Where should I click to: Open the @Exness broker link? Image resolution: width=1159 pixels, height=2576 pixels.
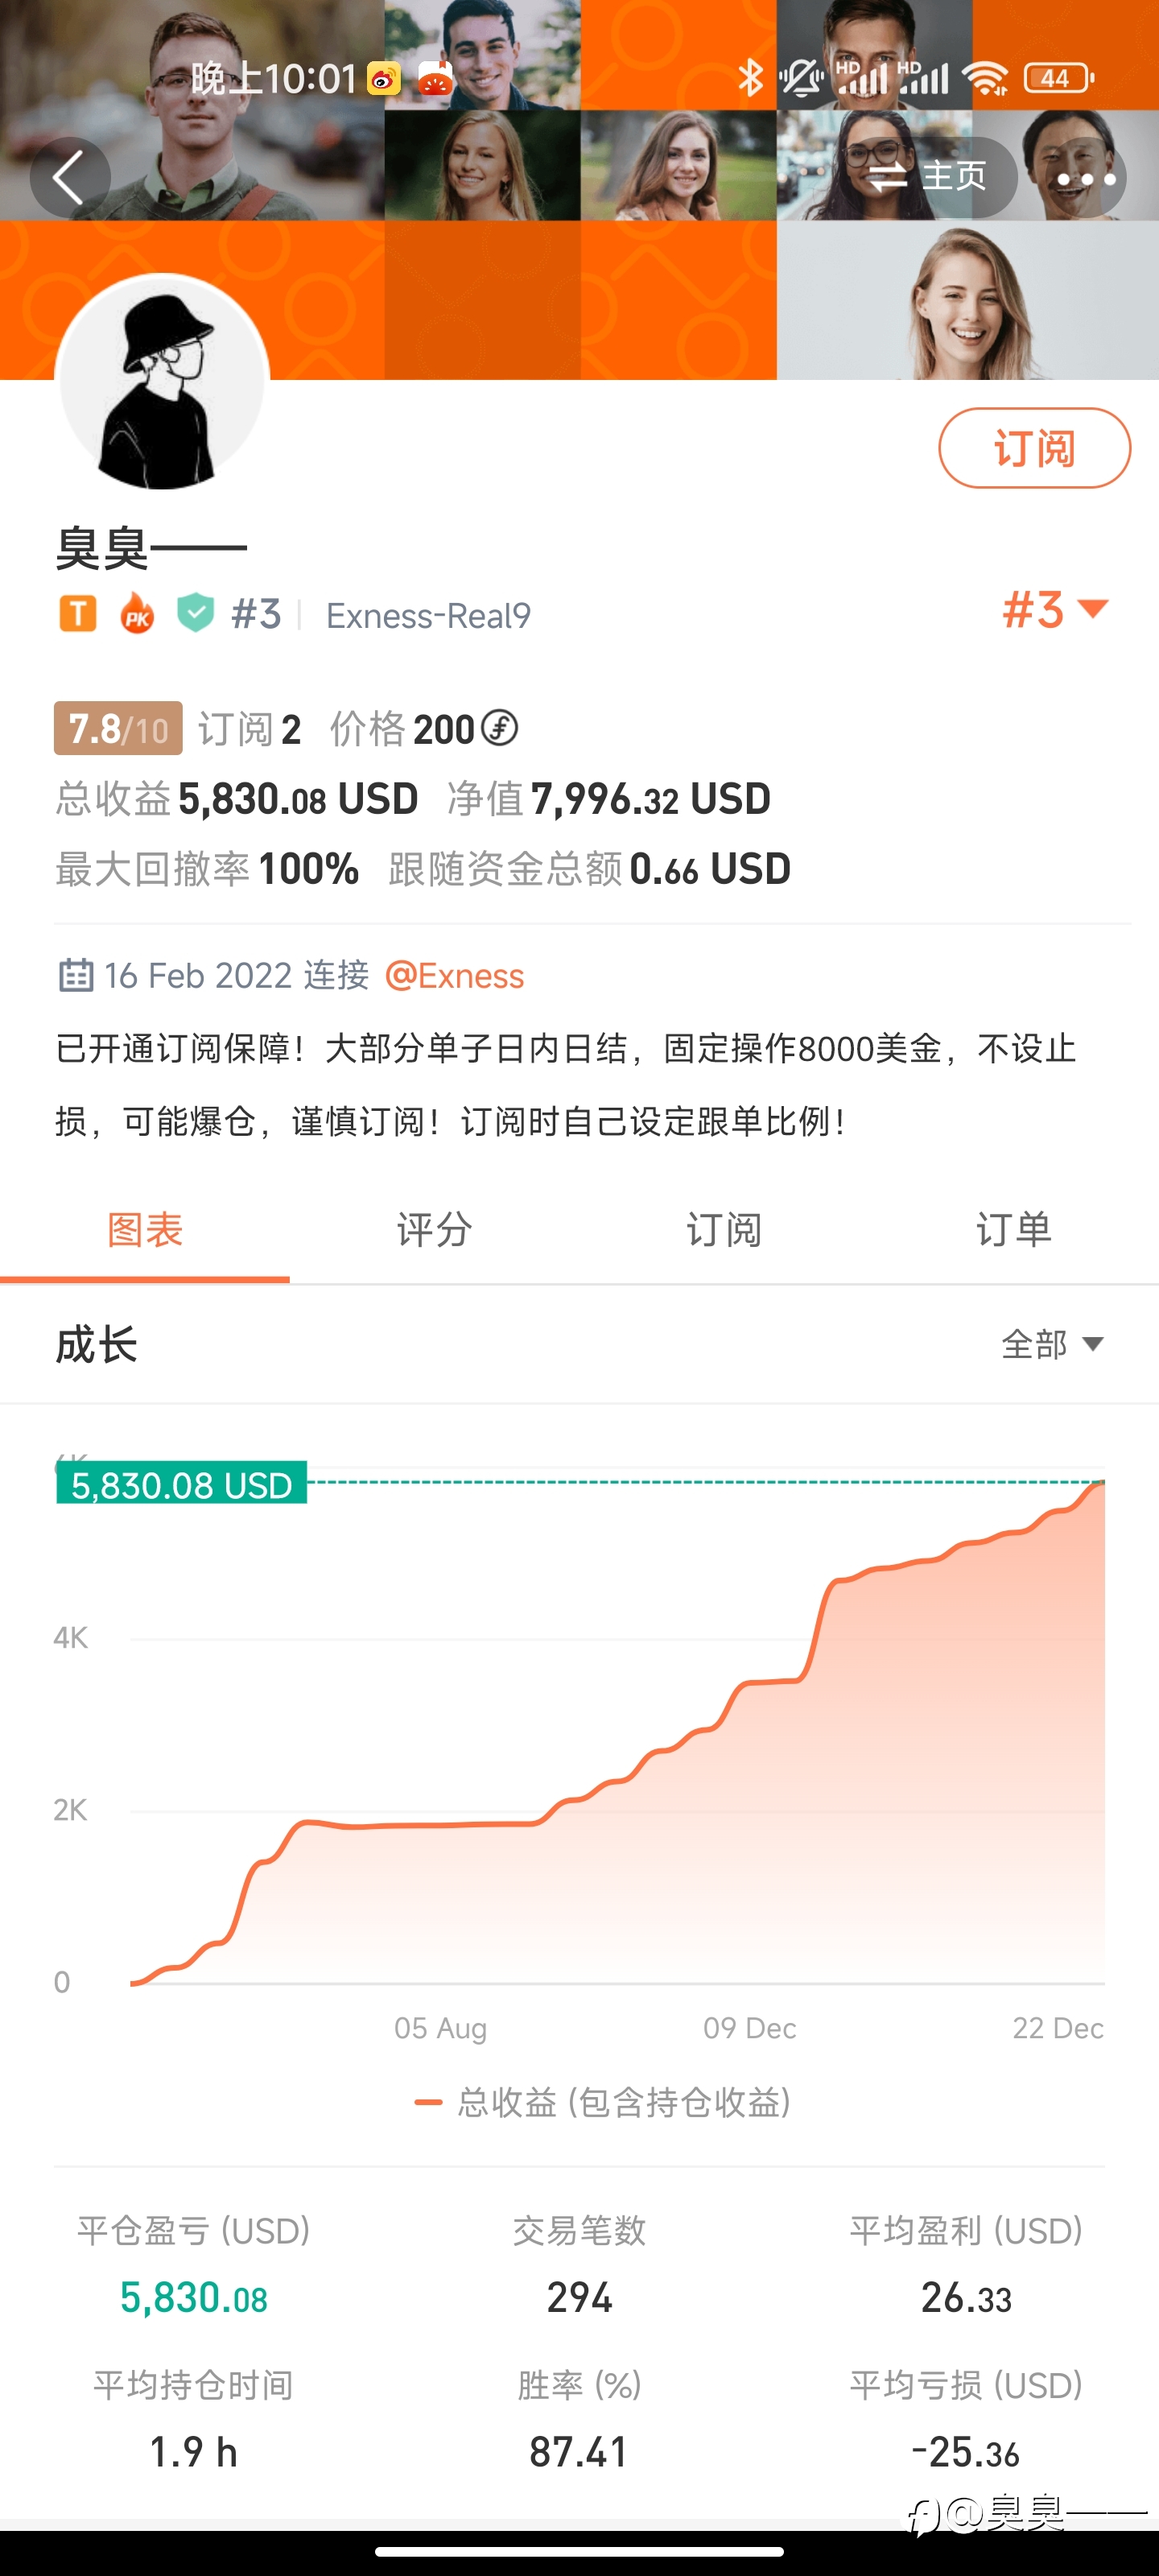tap(454, 975)
